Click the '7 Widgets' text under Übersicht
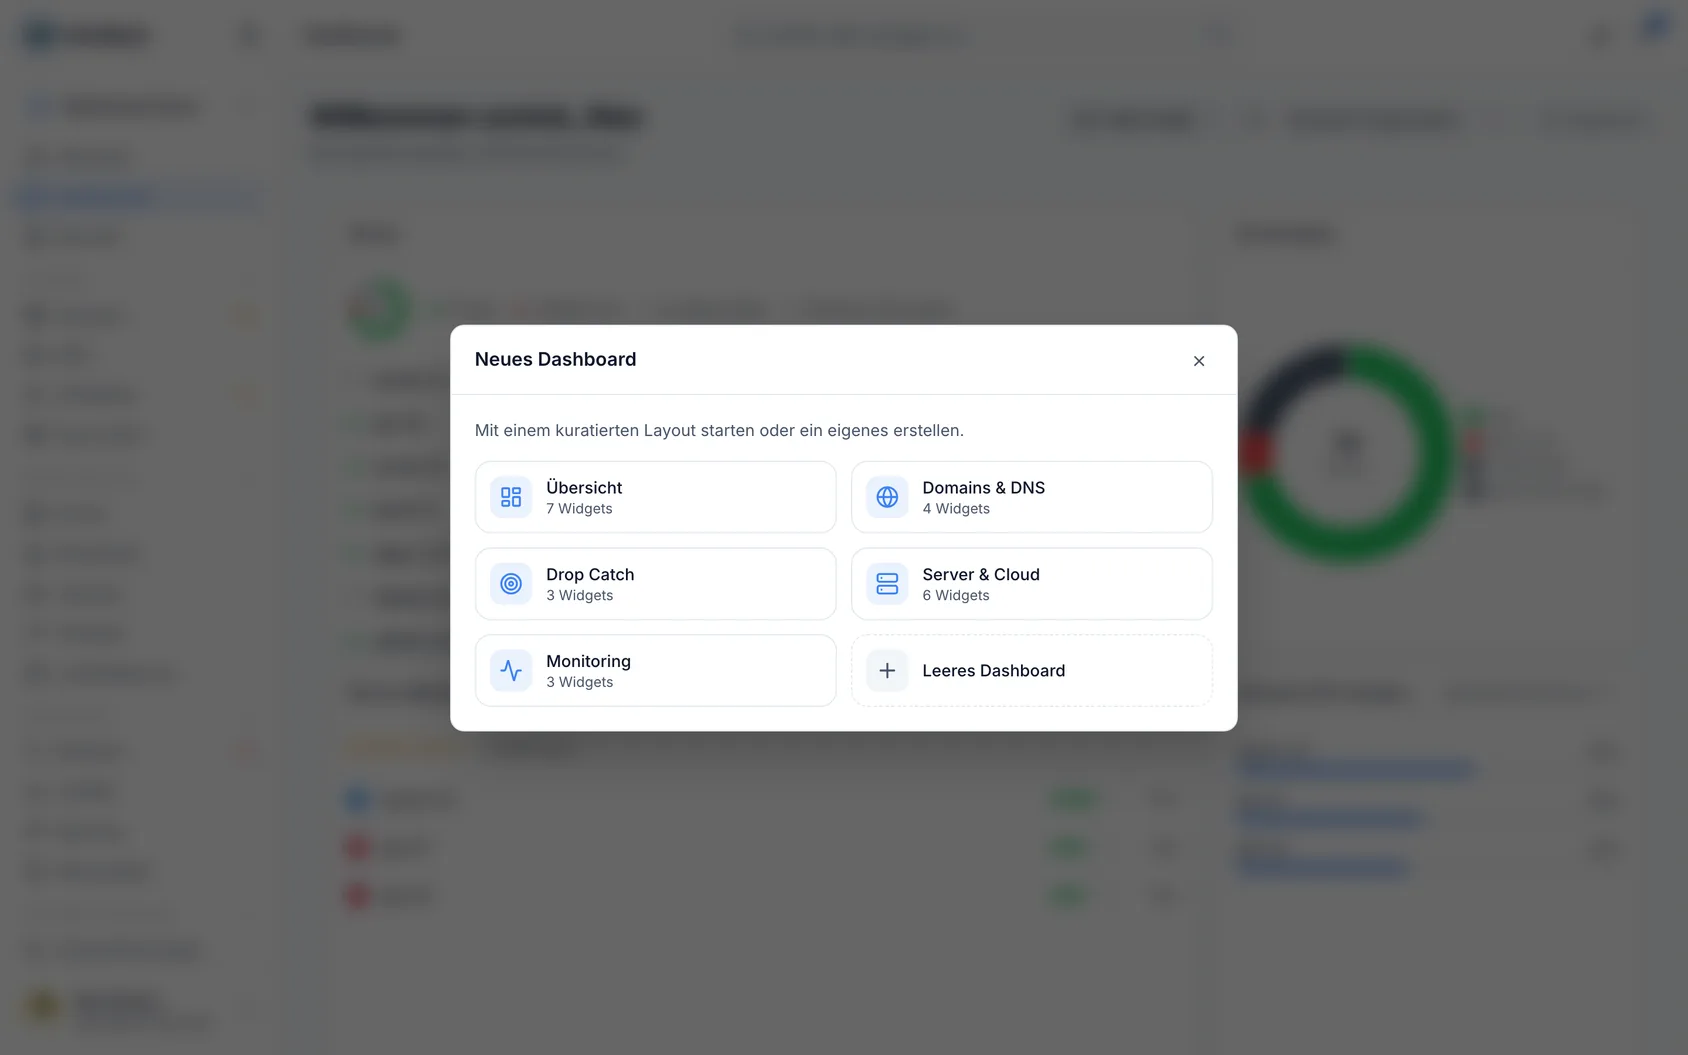The width and height of the screenshot is (1688, 1055). pyautogui.click(x=579, y=509)
